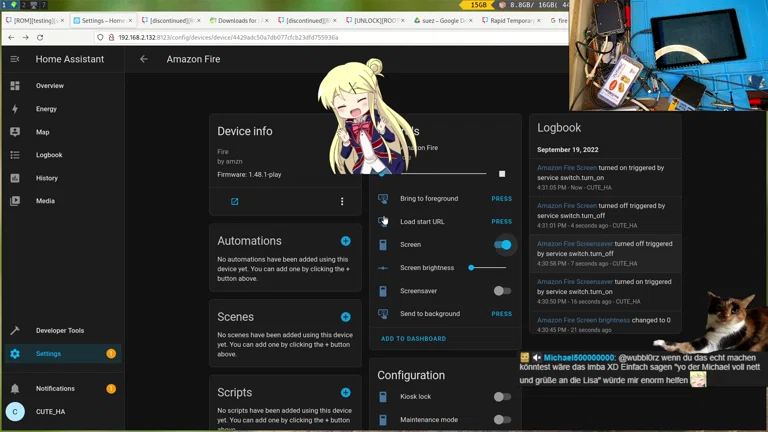Add a new automation with plus icon
Viewport: 768px width, 432px height.
pyautogui.click(x=346, y=241)
